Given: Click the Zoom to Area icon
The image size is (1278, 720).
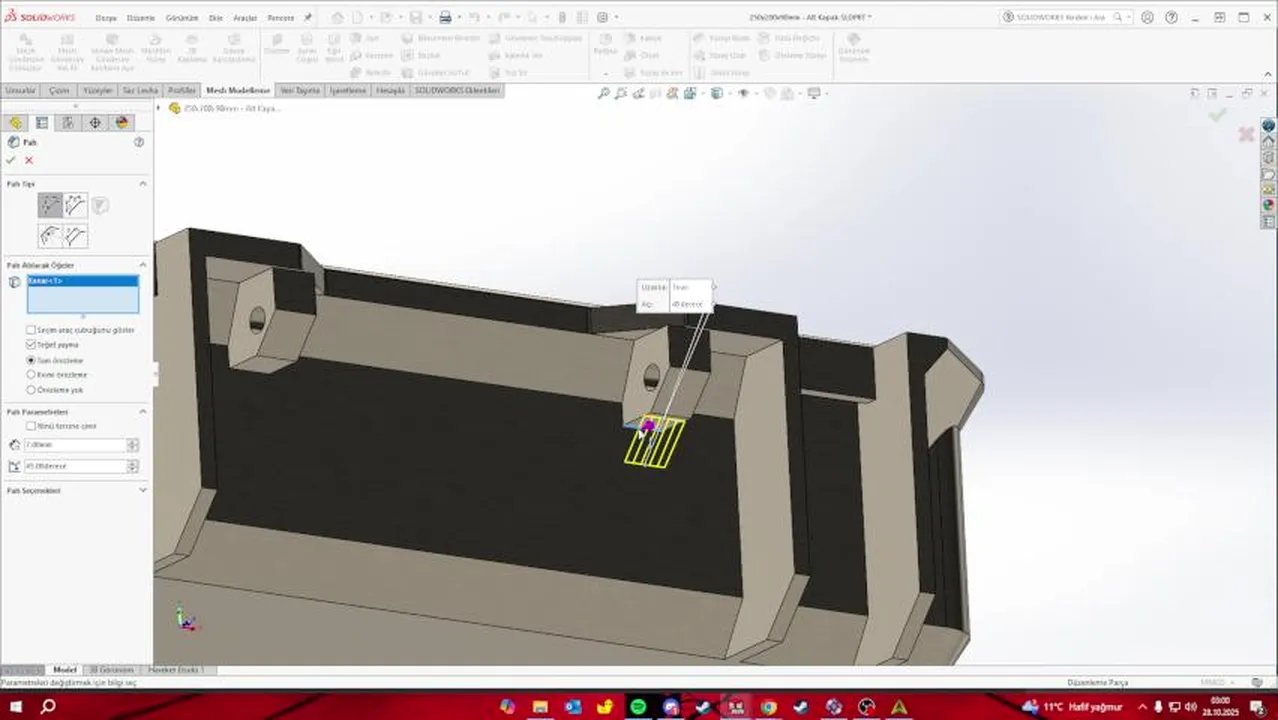Looking at the screenshot, I should point(621,93).
